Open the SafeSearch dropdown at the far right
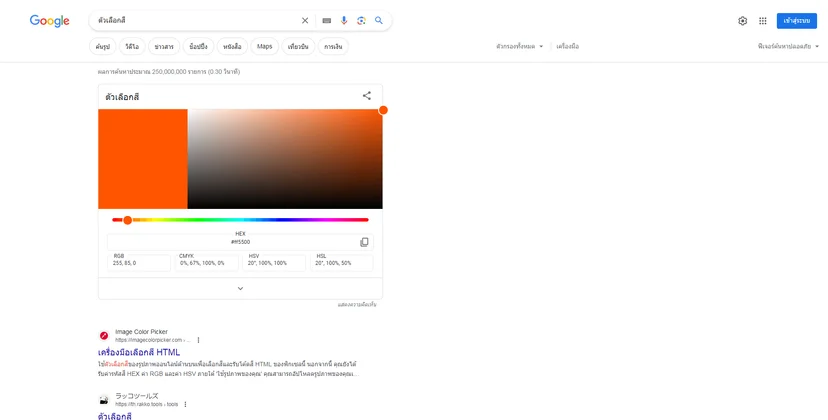 point(788,46)
